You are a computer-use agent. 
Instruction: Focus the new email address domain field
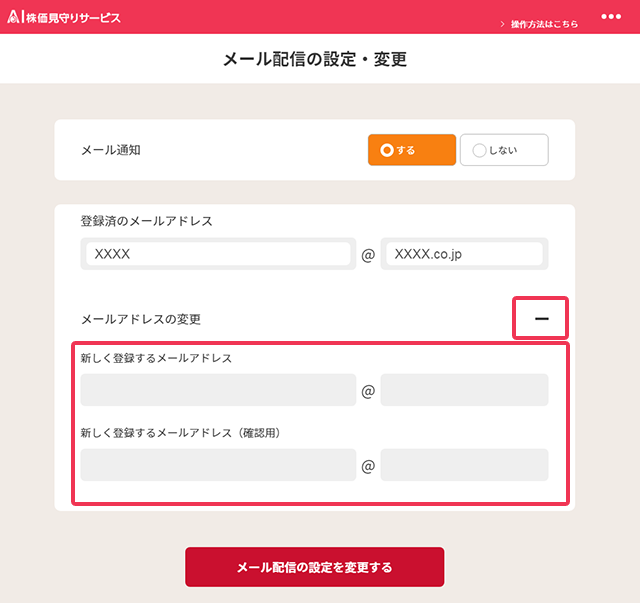click(465, 390)
